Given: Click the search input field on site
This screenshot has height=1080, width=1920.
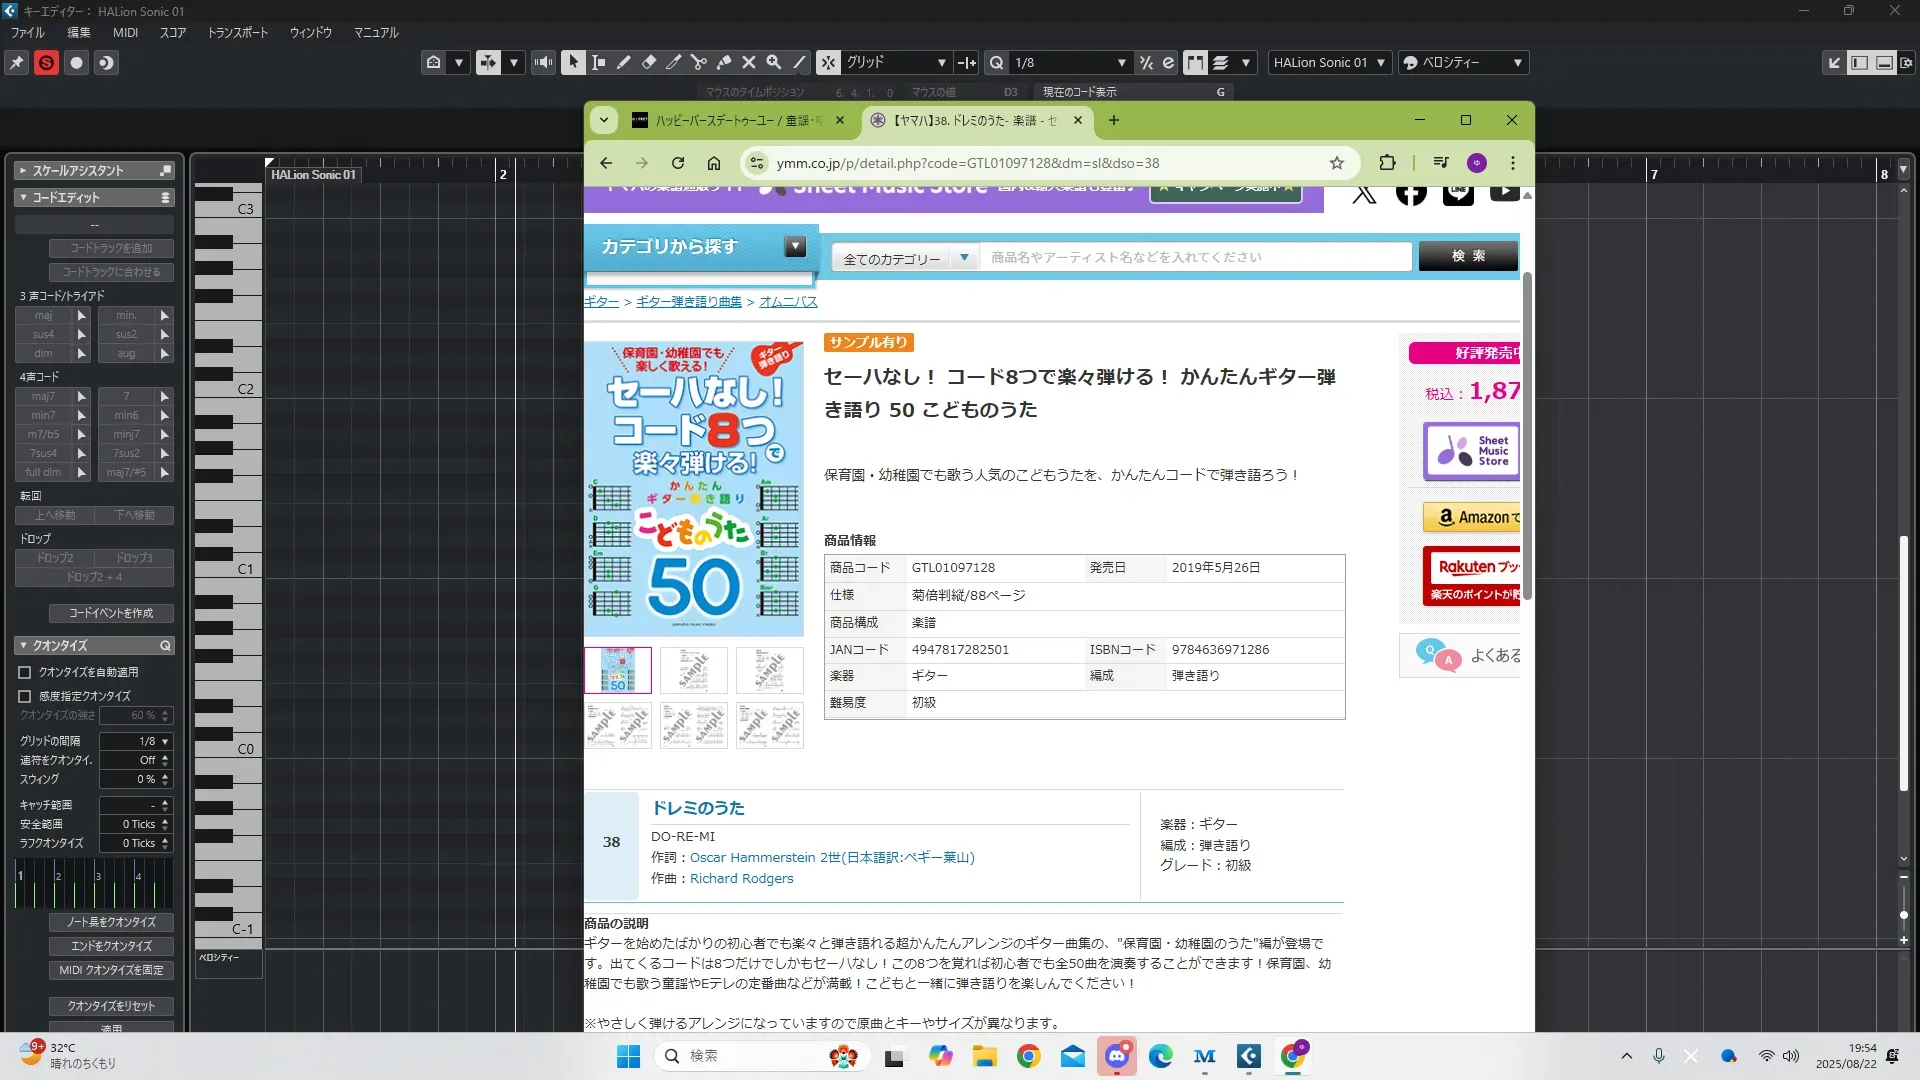Looking at the screenshot, I should [1194, 257].
